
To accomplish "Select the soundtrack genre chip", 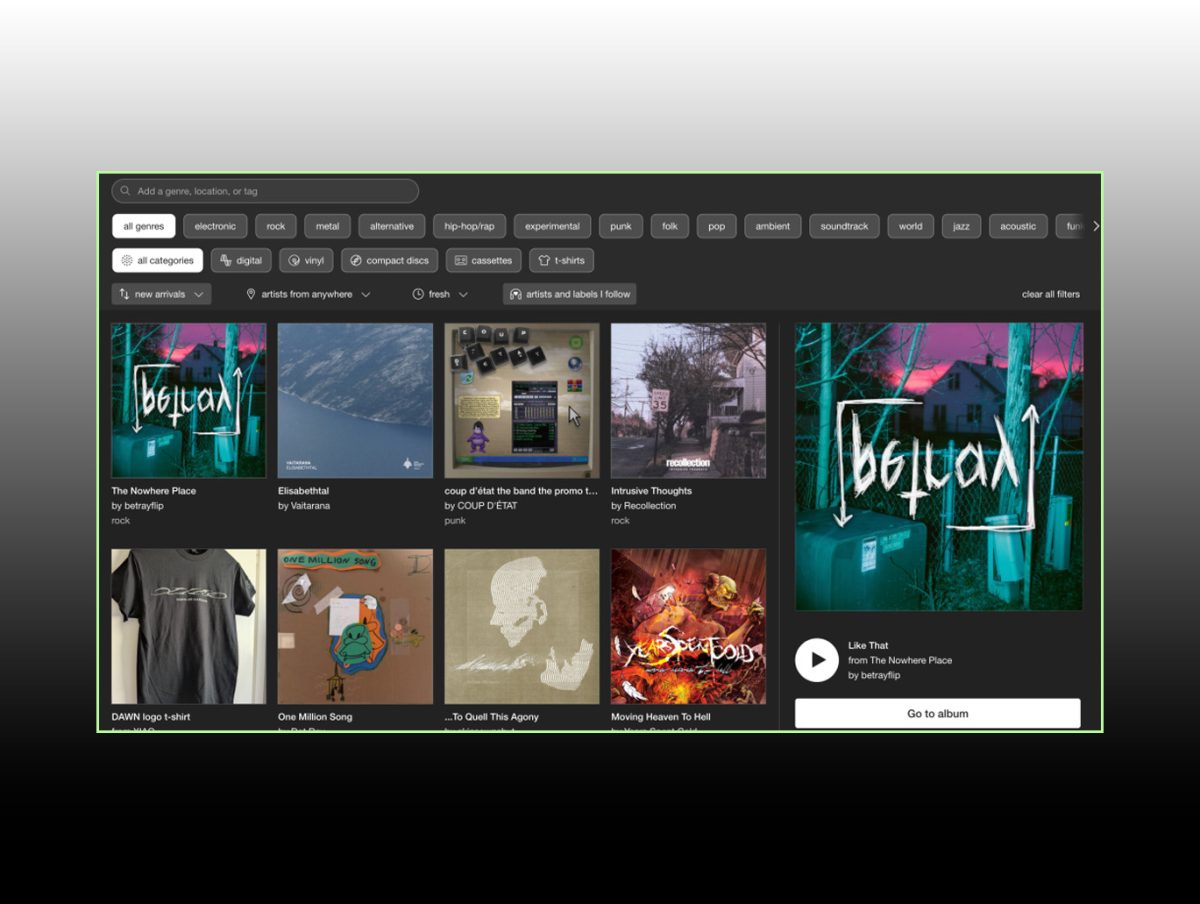I will (845, 226).
